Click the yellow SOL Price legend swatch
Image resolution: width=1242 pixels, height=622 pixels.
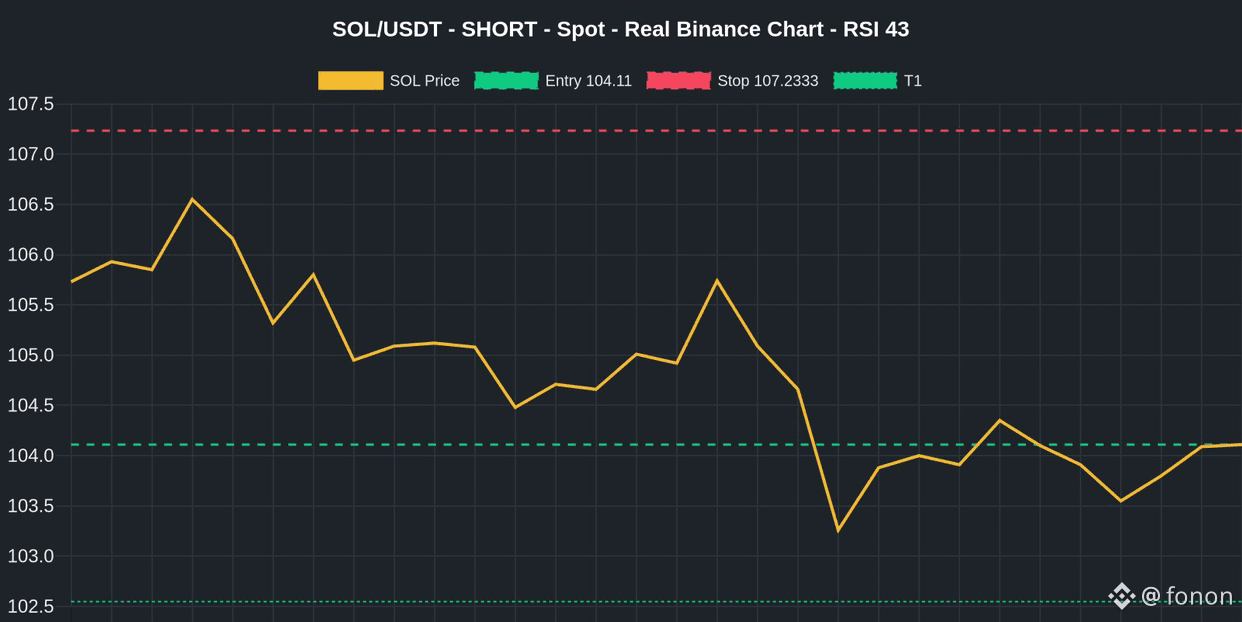[x=350, y=81]
